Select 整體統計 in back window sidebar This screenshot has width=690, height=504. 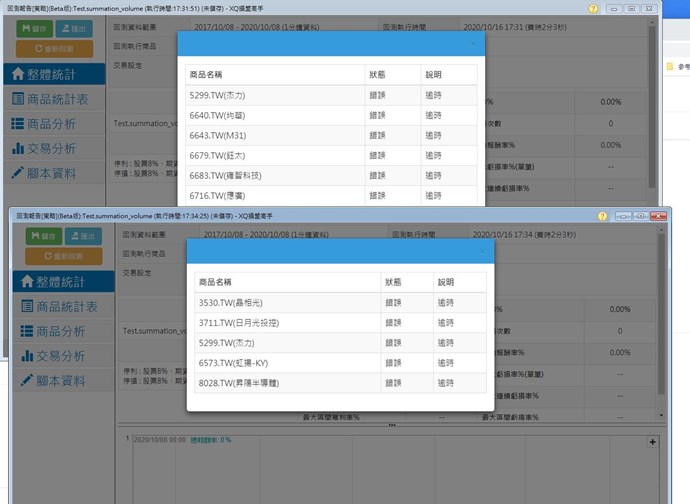click(x=55, y=74)
